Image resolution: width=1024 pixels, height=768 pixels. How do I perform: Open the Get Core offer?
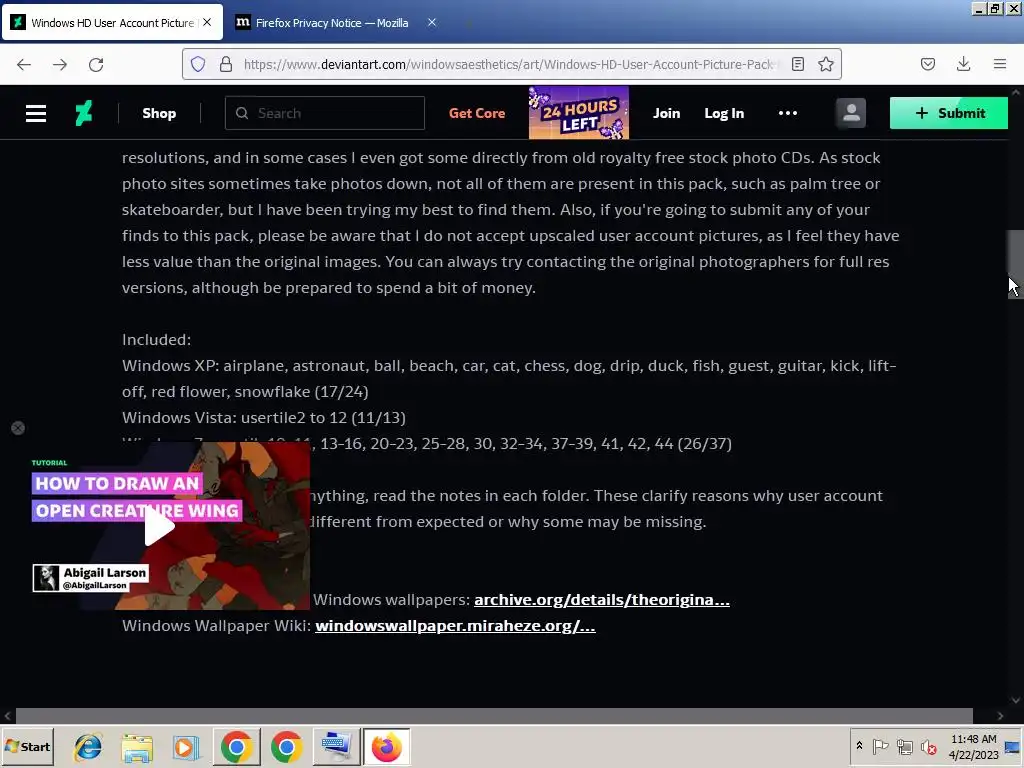[477, 113]
